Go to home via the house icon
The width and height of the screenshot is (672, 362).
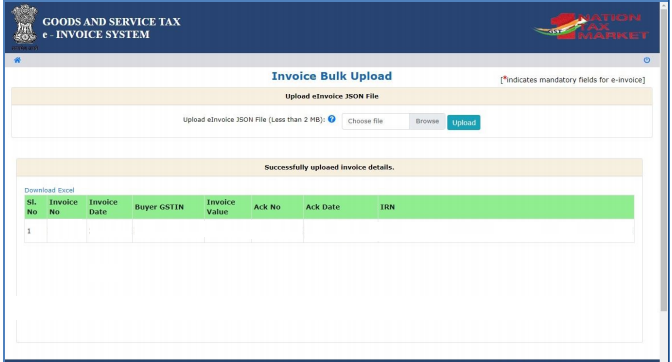click(x=17, y=60)
